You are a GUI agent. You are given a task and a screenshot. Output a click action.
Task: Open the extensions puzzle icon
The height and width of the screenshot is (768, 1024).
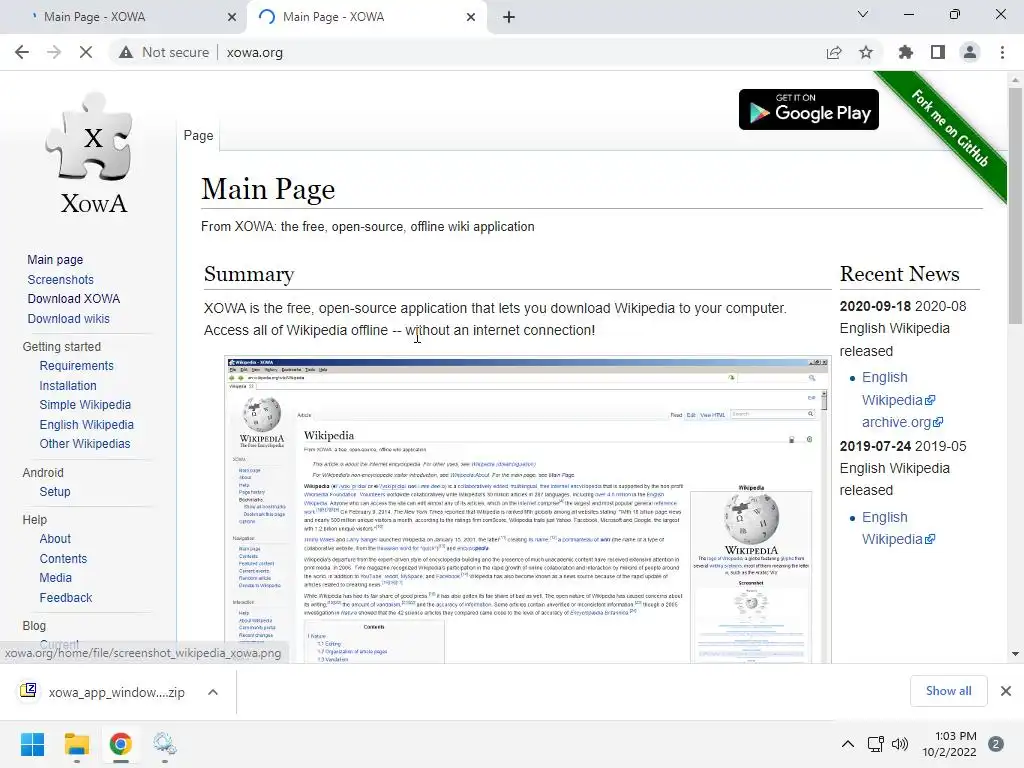[x=906, y=52]
